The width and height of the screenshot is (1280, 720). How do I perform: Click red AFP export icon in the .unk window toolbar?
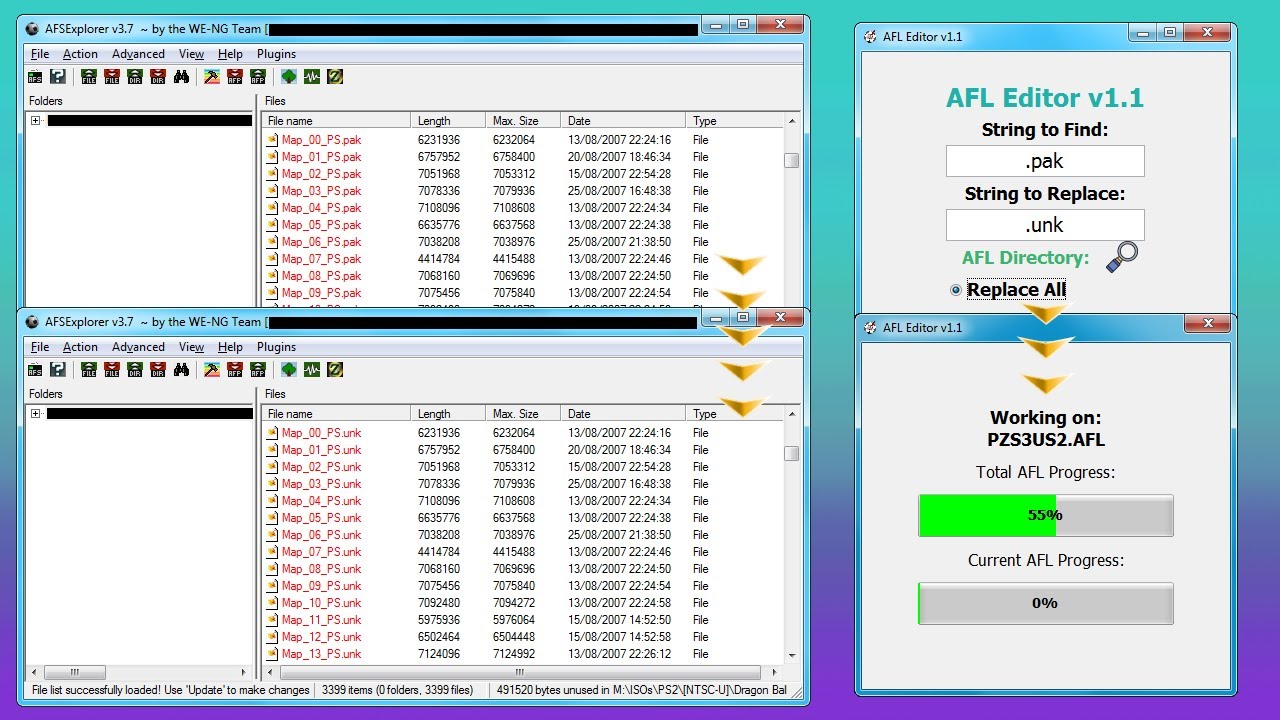pos(235,370)
